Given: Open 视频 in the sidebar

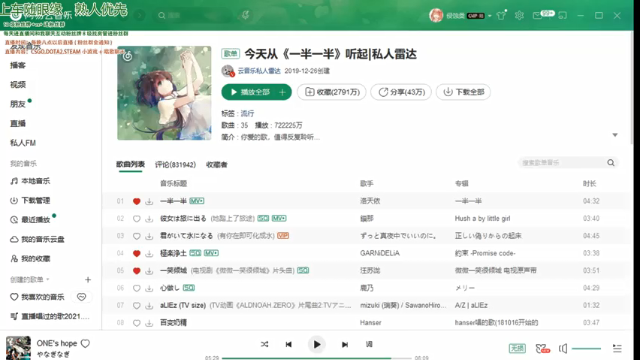Looking at the screenshot, I should [x=18, y=84].
